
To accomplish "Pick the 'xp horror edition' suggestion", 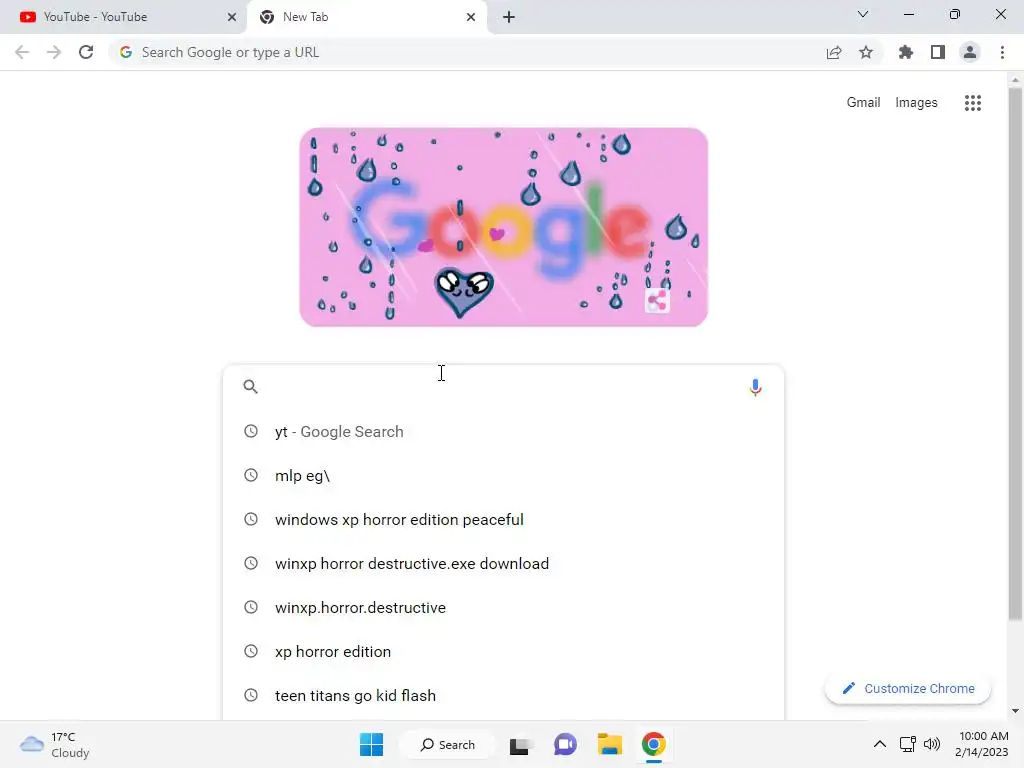I will click(503, 652).
